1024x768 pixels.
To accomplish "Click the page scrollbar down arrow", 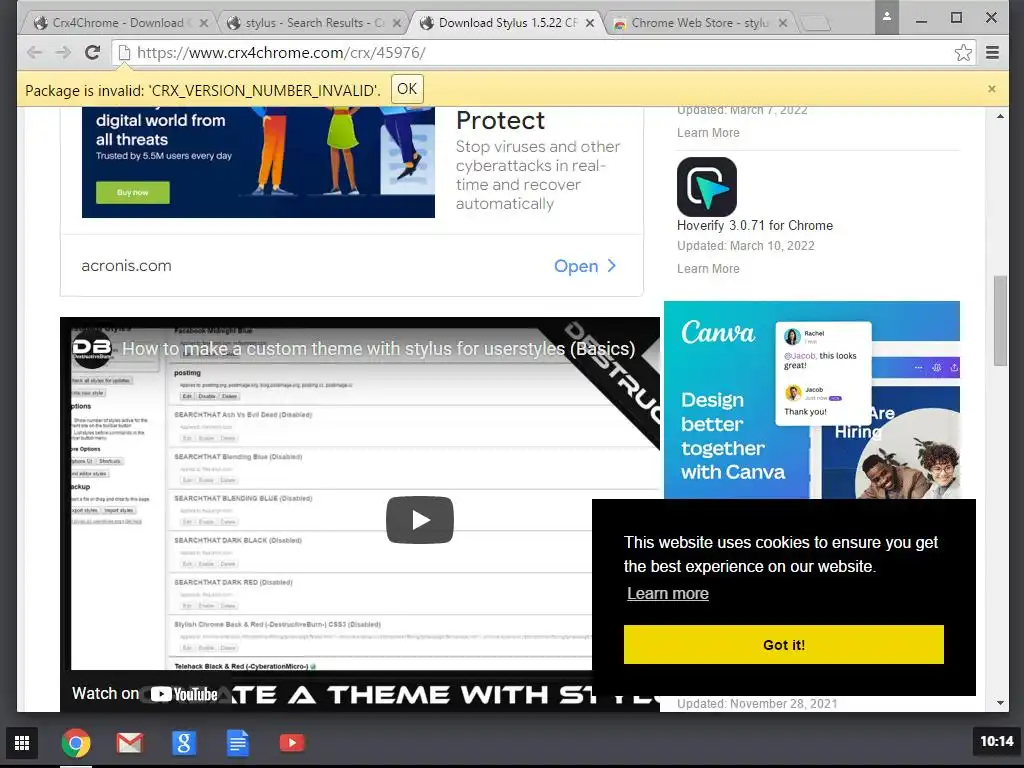I will point(1000,703).
